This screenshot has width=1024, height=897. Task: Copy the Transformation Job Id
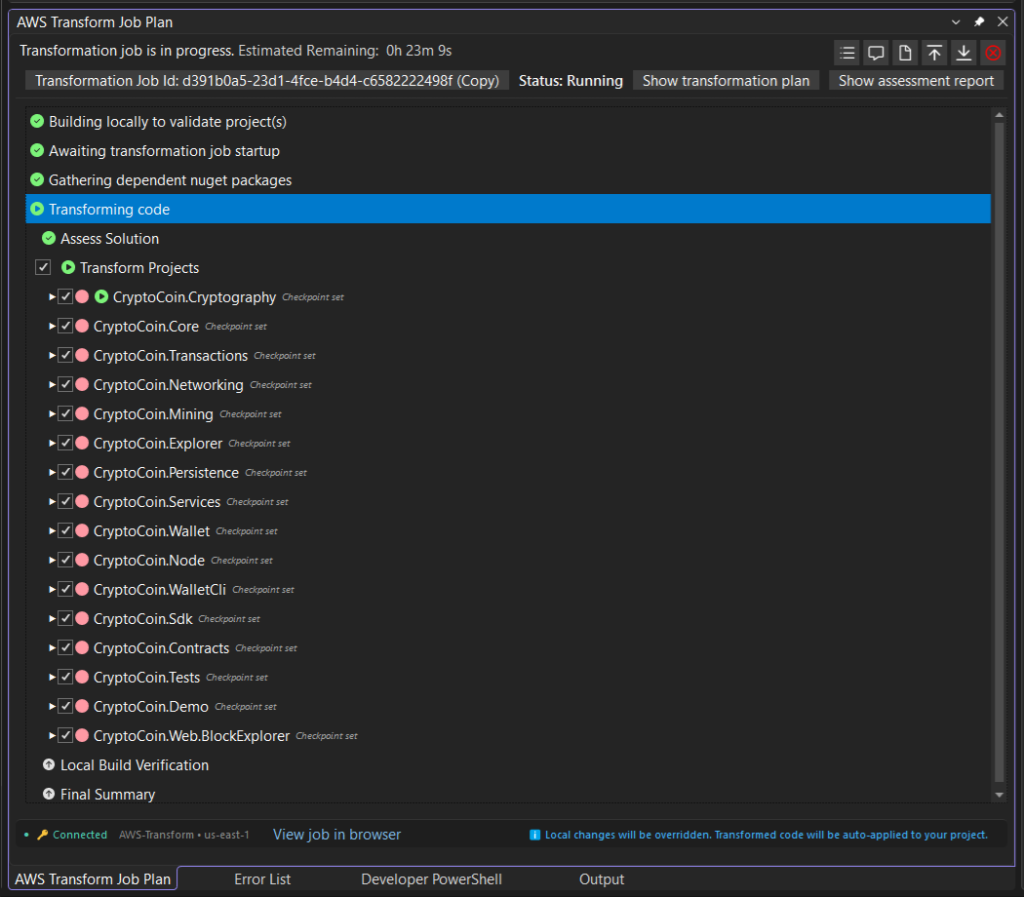tap(266, 80)
